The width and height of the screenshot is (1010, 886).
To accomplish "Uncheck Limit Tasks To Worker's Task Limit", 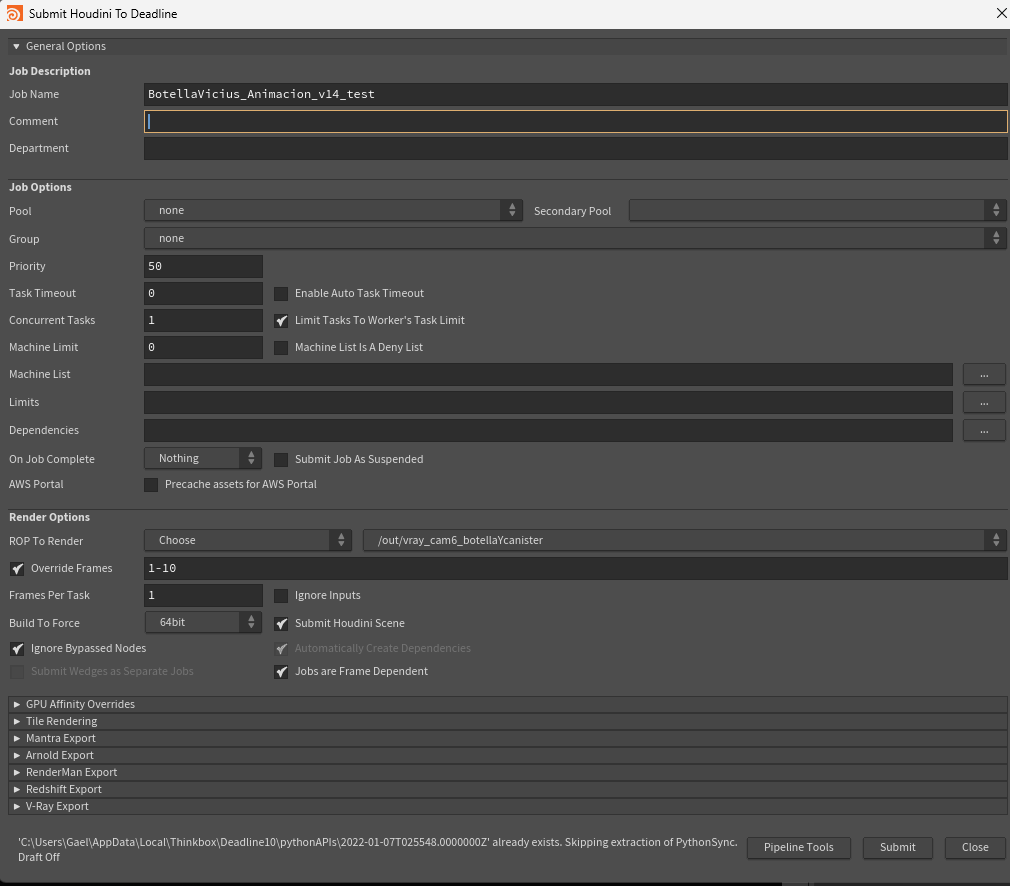I will click(x=281, y=321).
